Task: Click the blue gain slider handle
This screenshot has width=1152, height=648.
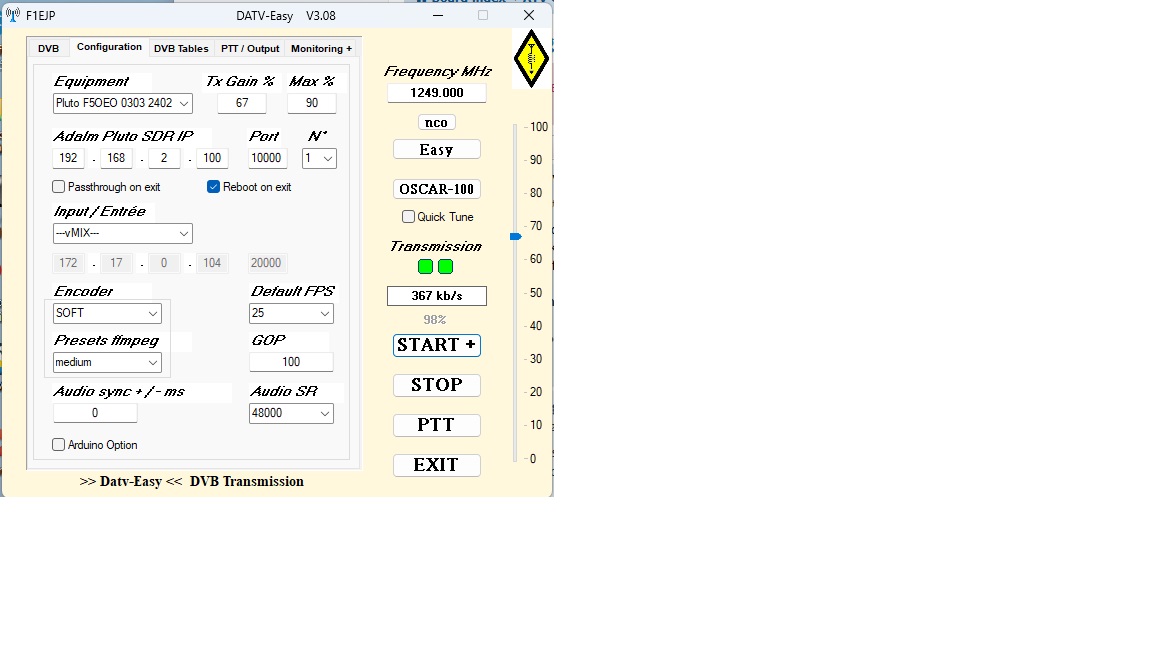Action: click(515, 237)
